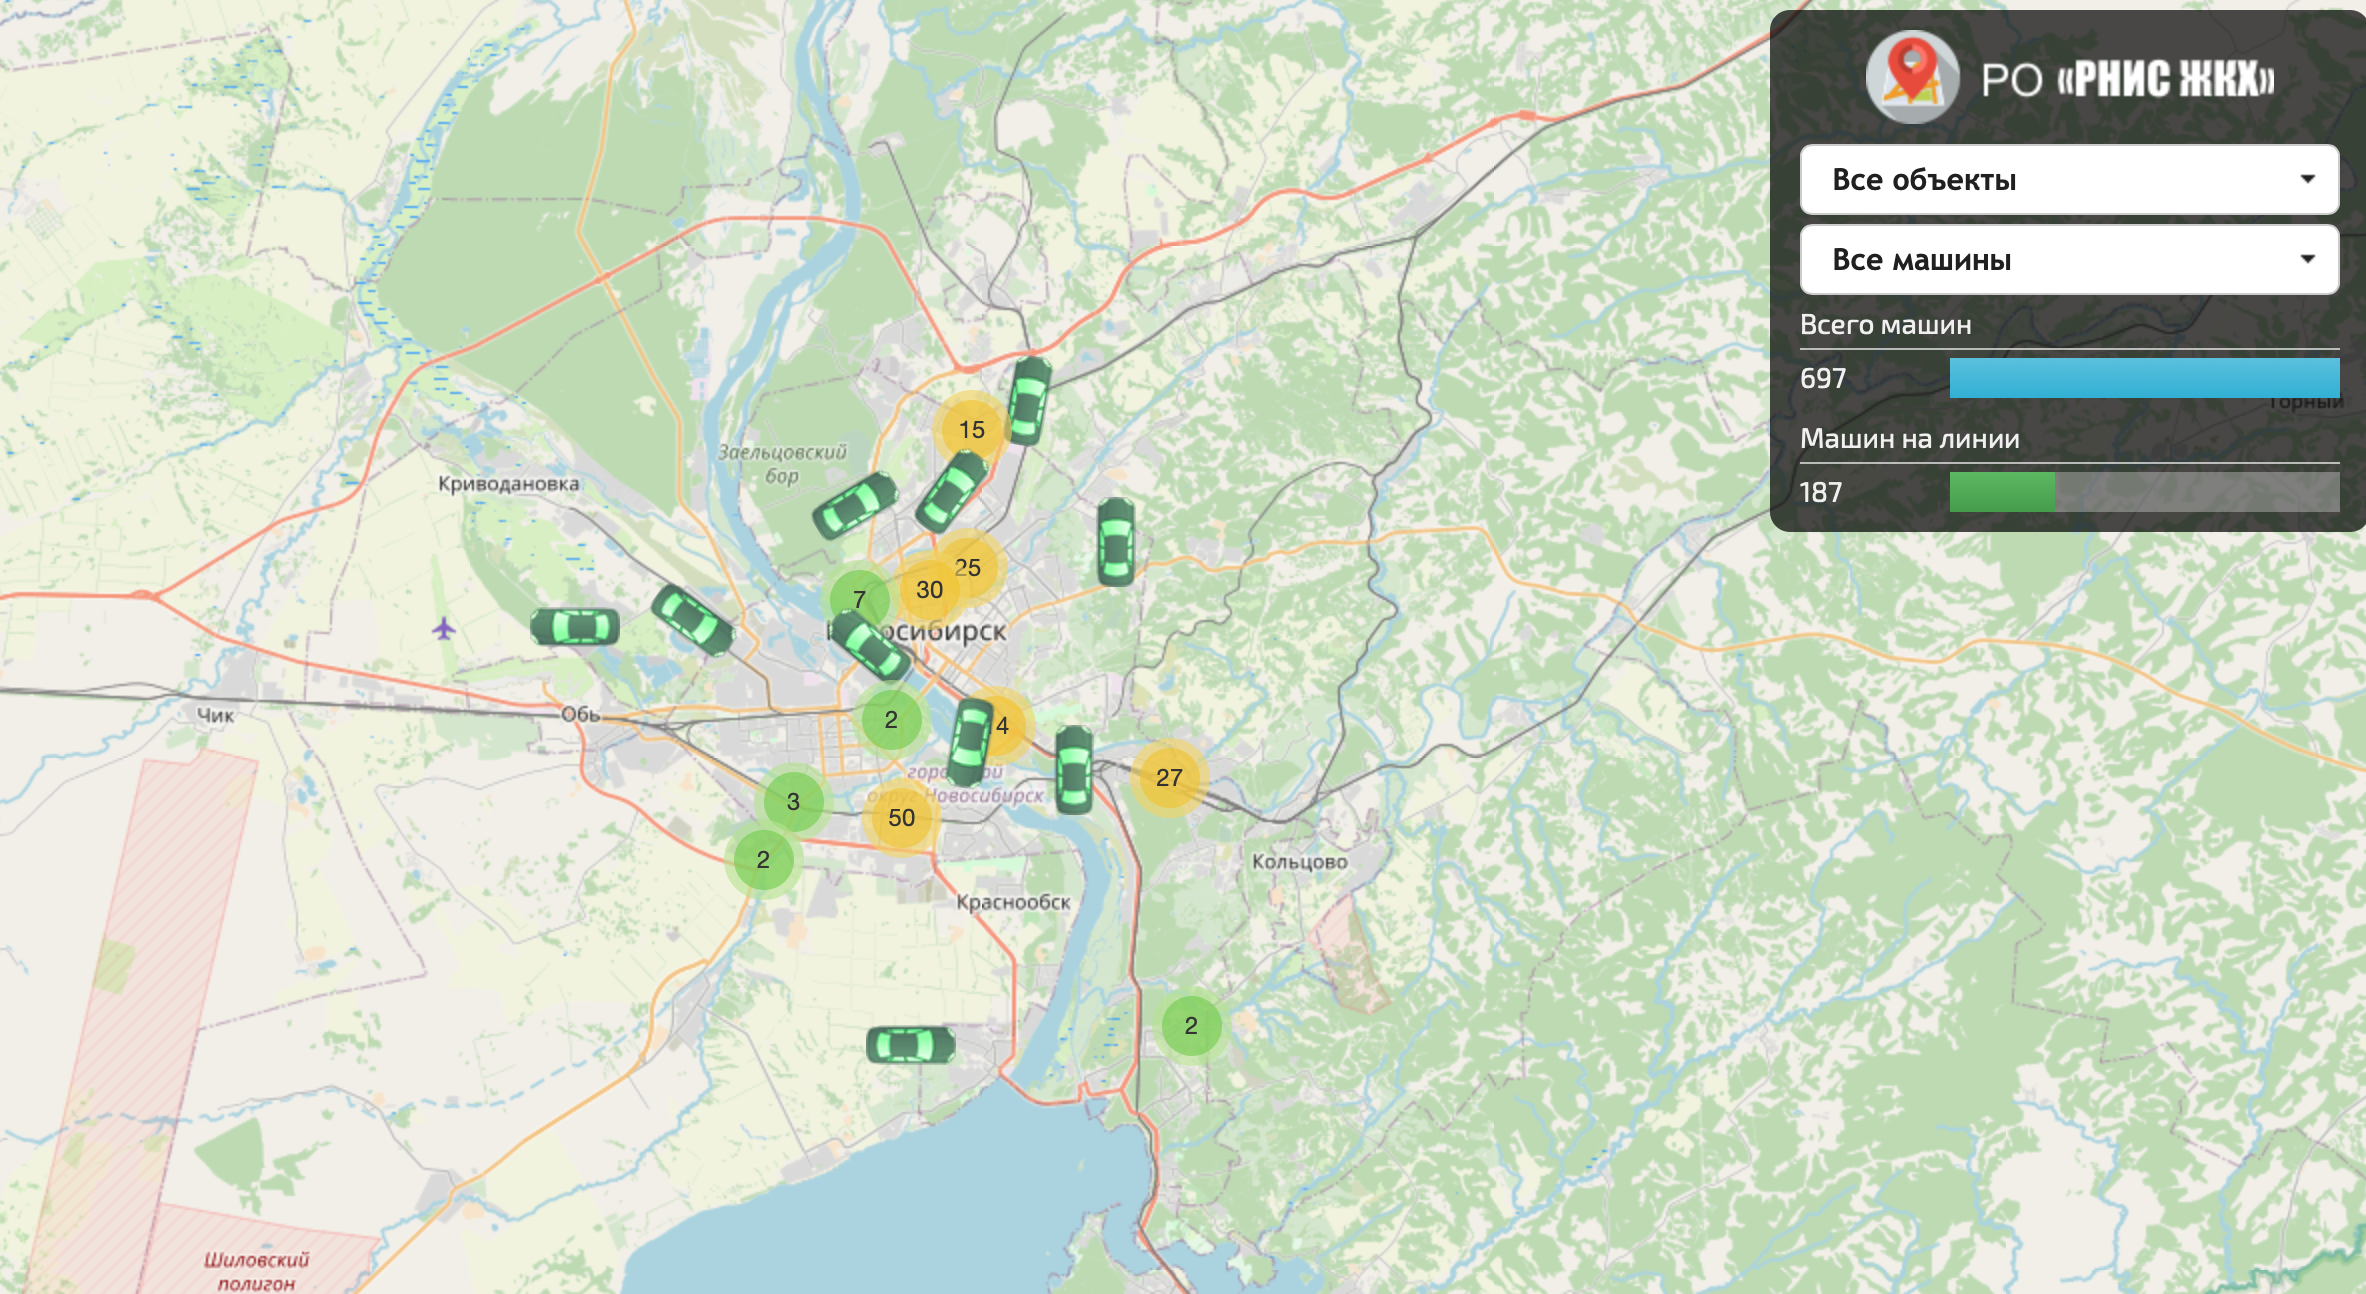Image resolution: width=2366 pixels, height=1294 pixels.
Task: Click the РНИС ЖКХ map pin logo
Action: [1912, 77]
